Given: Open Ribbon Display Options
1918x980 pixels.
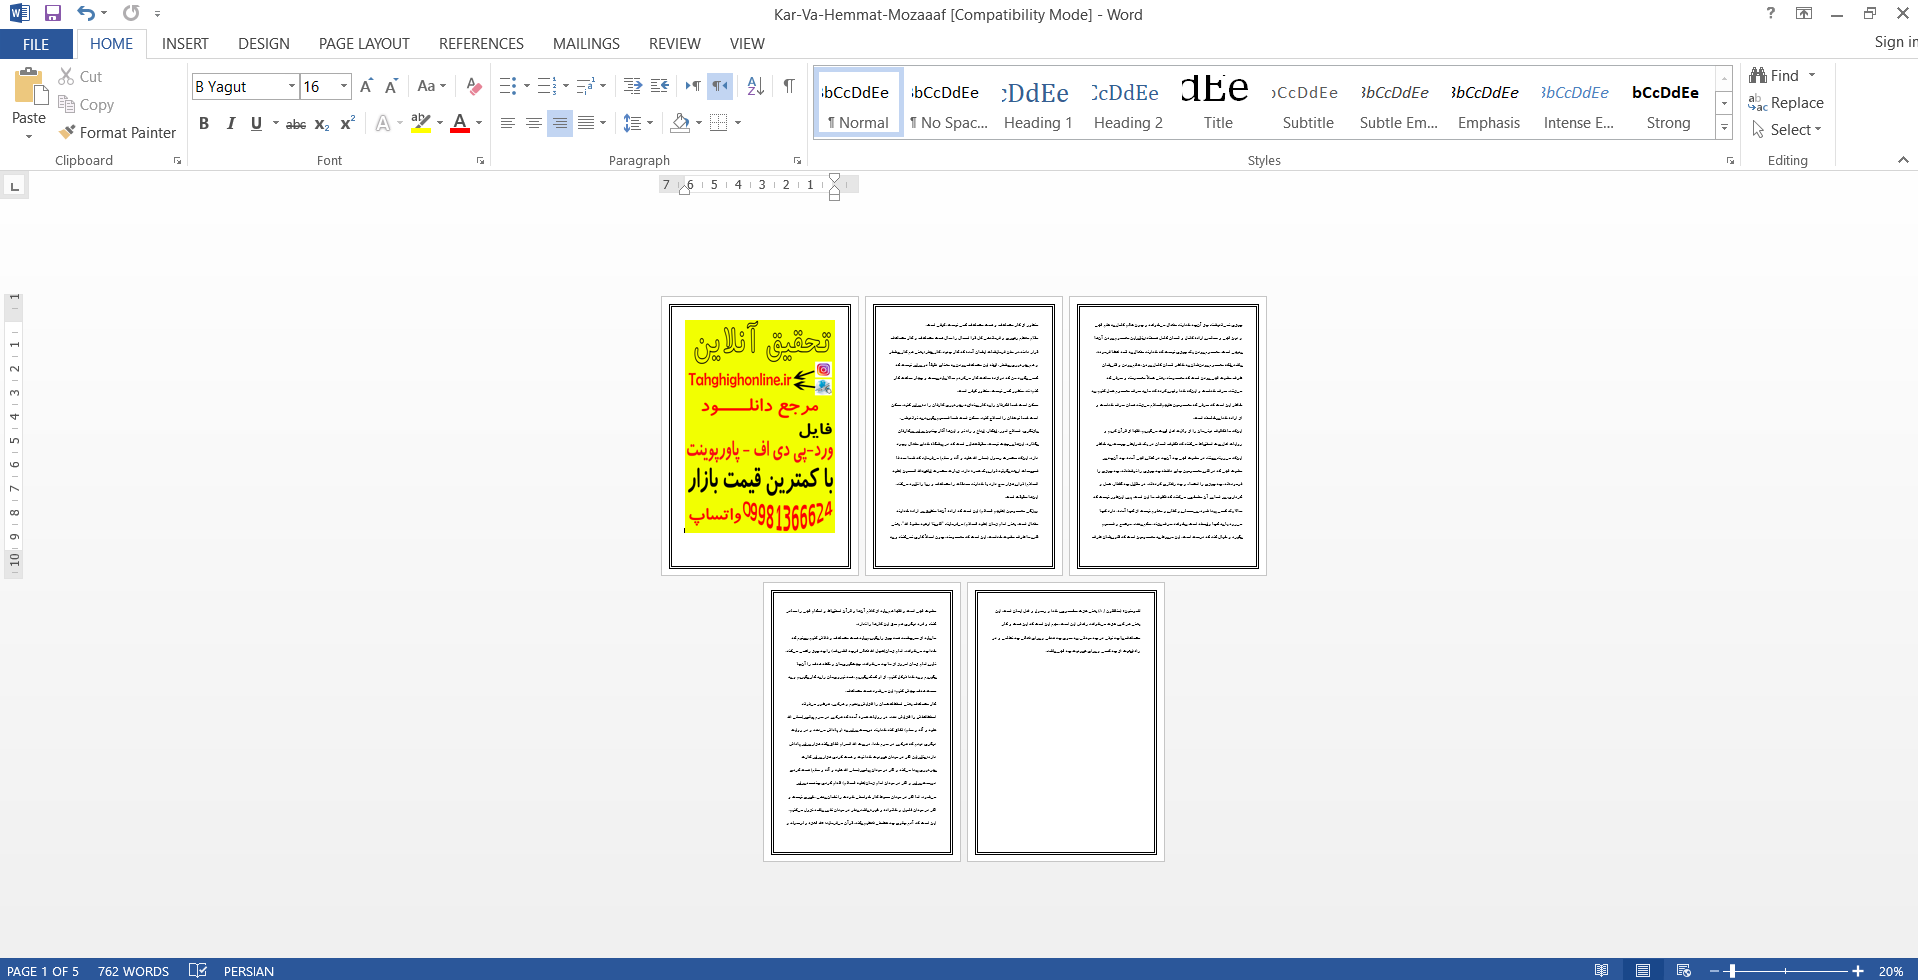Looking at the screenshot, I should pyautogui.click(x=1804, y=13).
